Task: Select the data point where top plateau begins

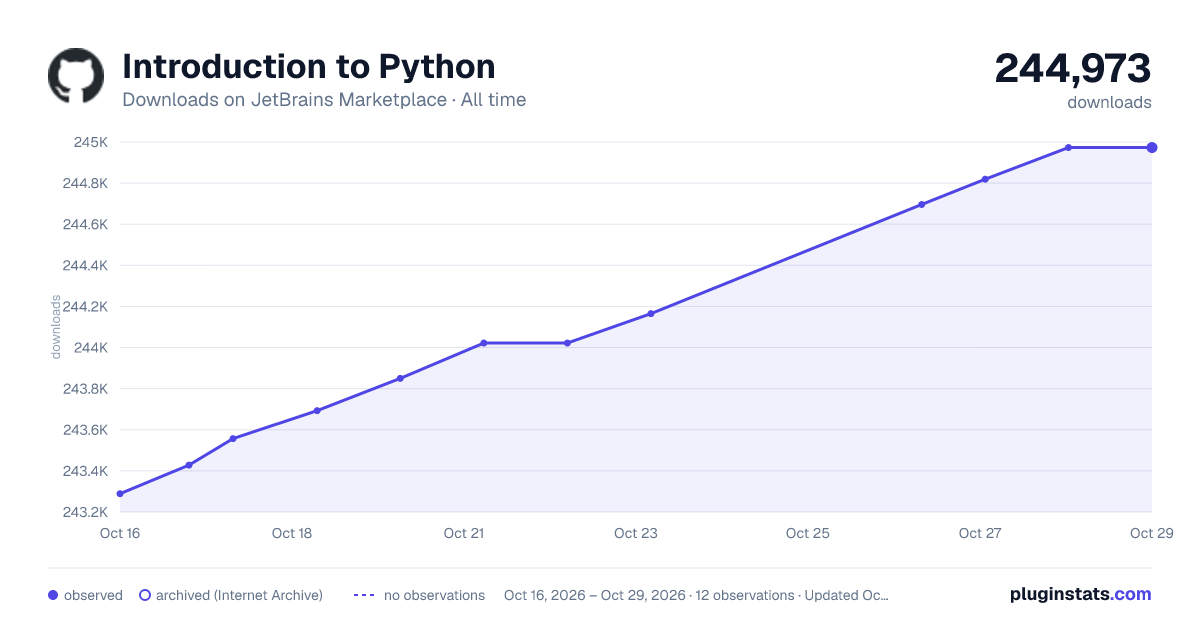Action: 1069,148
